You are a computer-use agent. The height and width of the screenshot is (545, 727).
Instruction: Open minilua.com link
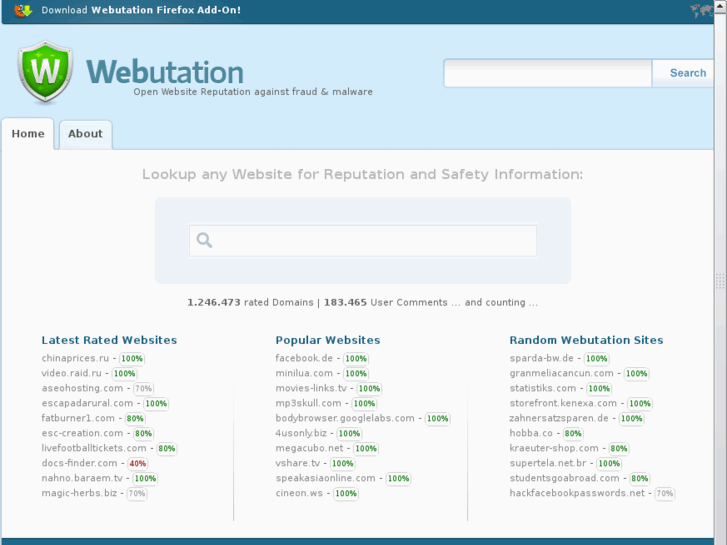304,373
